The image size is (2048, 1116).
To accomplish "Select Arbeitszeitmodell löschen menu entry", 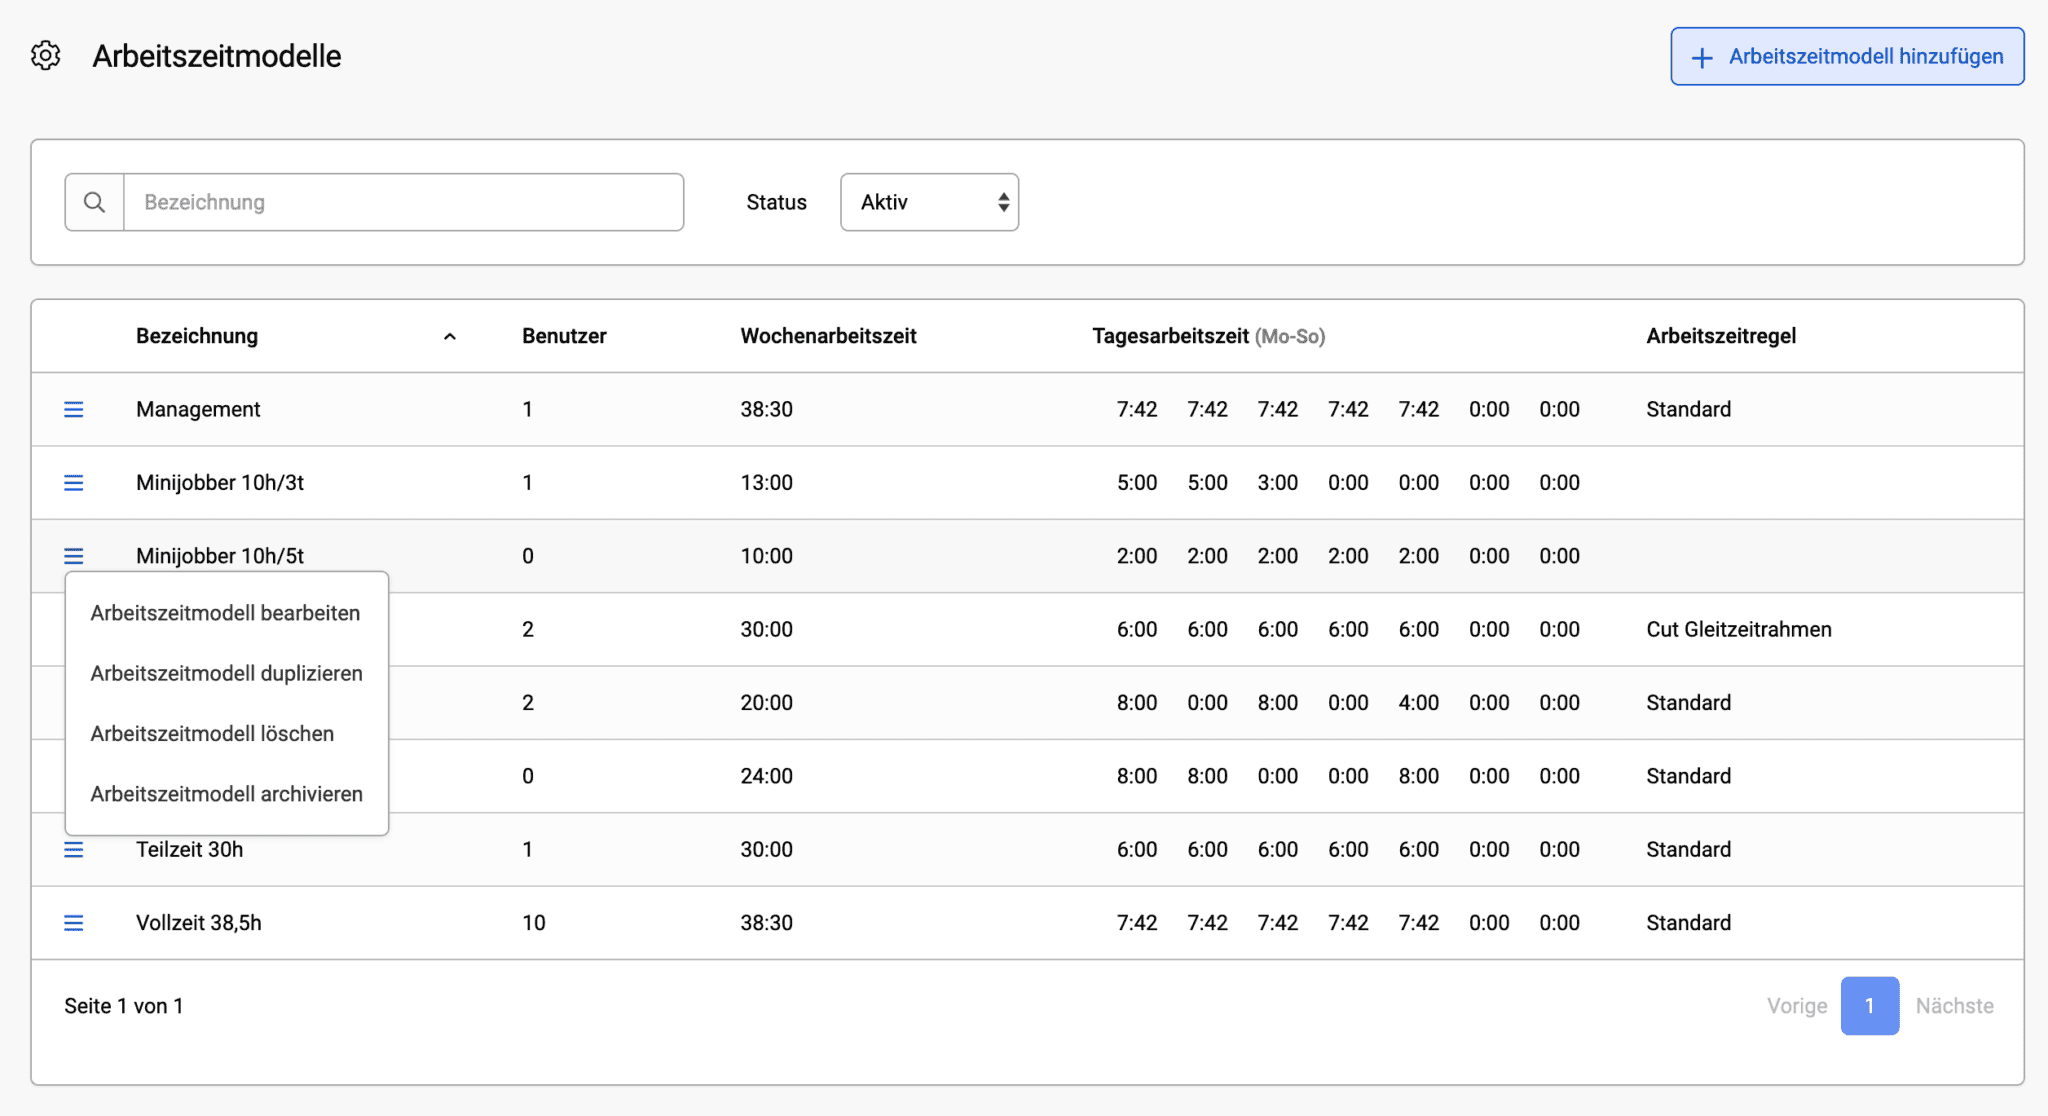I will pyautogui.click(x=212, y=733).
